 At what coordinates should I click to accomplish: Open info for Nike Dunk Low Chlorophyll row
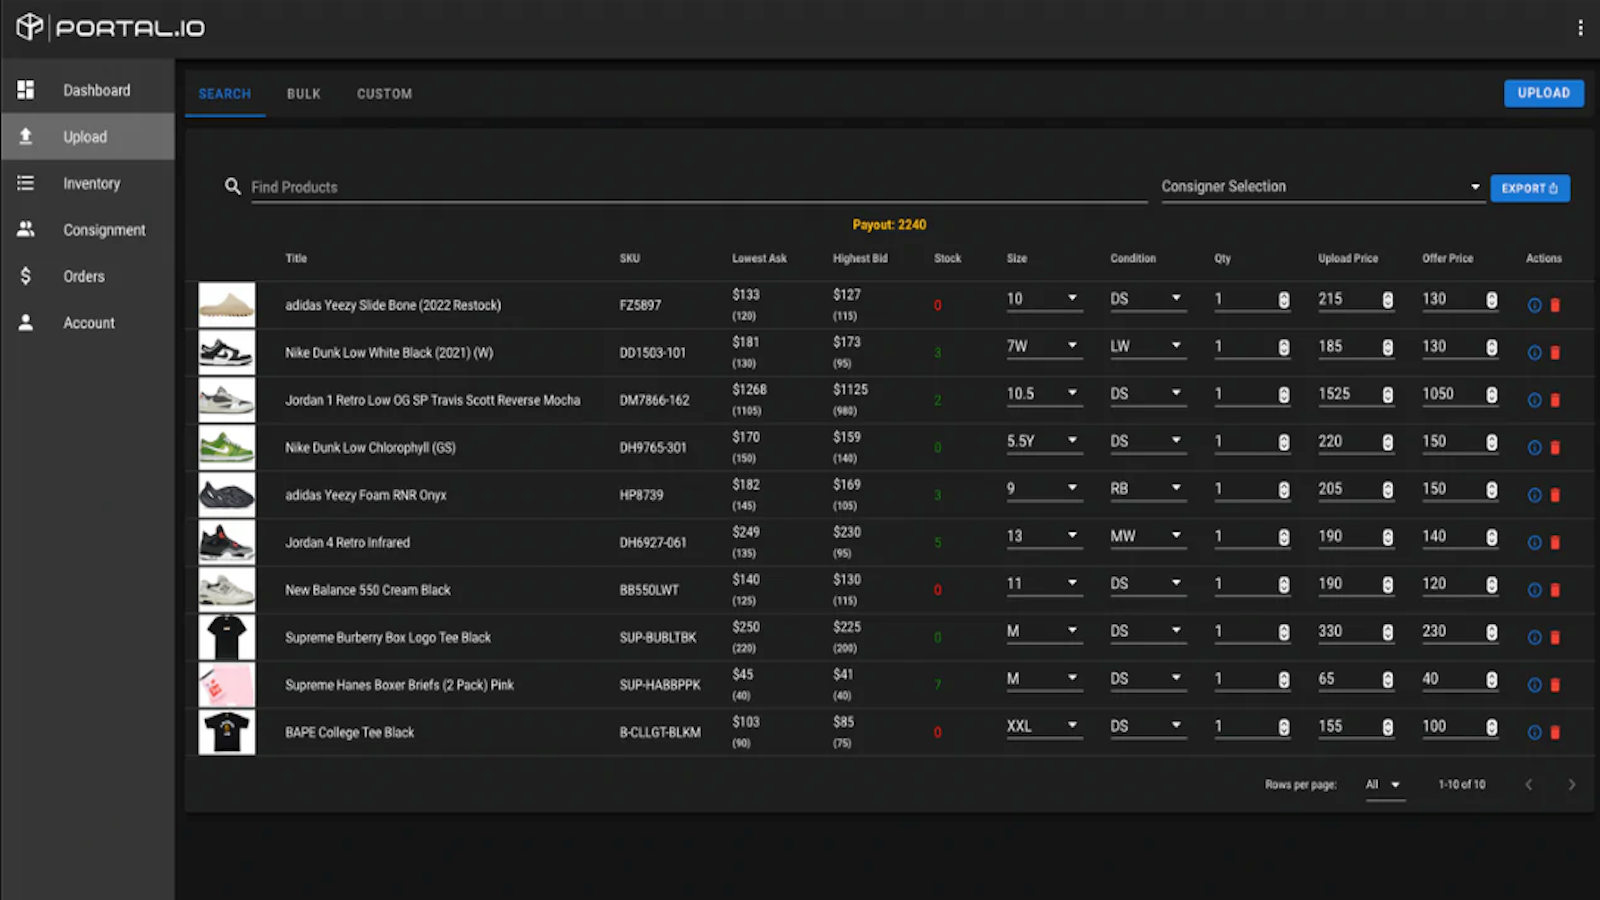pyautogui.click(x=1534, y=448)
